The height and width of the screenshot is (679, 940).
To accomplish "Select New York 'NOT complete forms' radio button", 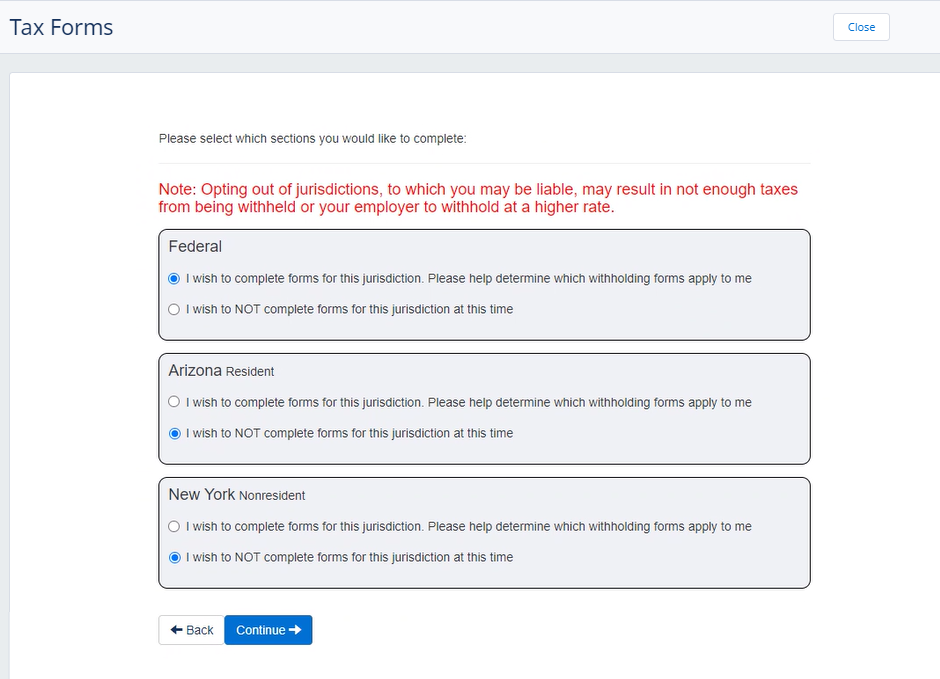I will [x=174, y=558].
